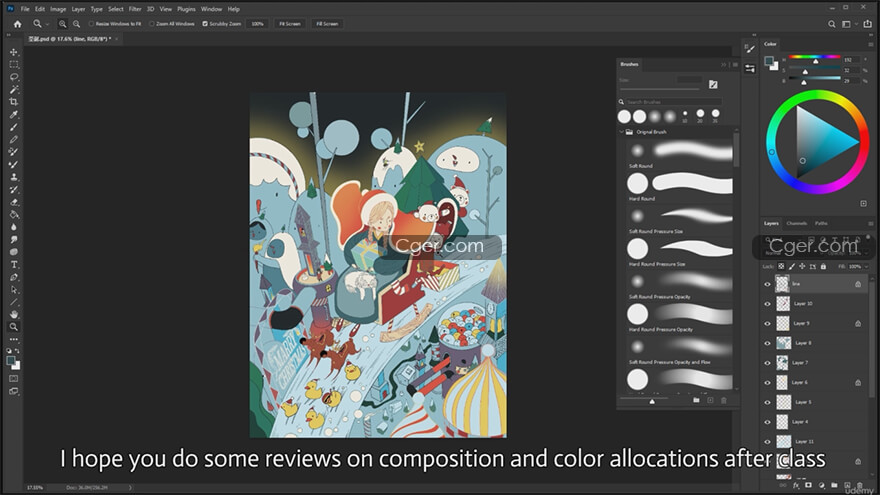The image size is (880, 495).
Task: Open the Image menu
Action: tap(58, 9)
